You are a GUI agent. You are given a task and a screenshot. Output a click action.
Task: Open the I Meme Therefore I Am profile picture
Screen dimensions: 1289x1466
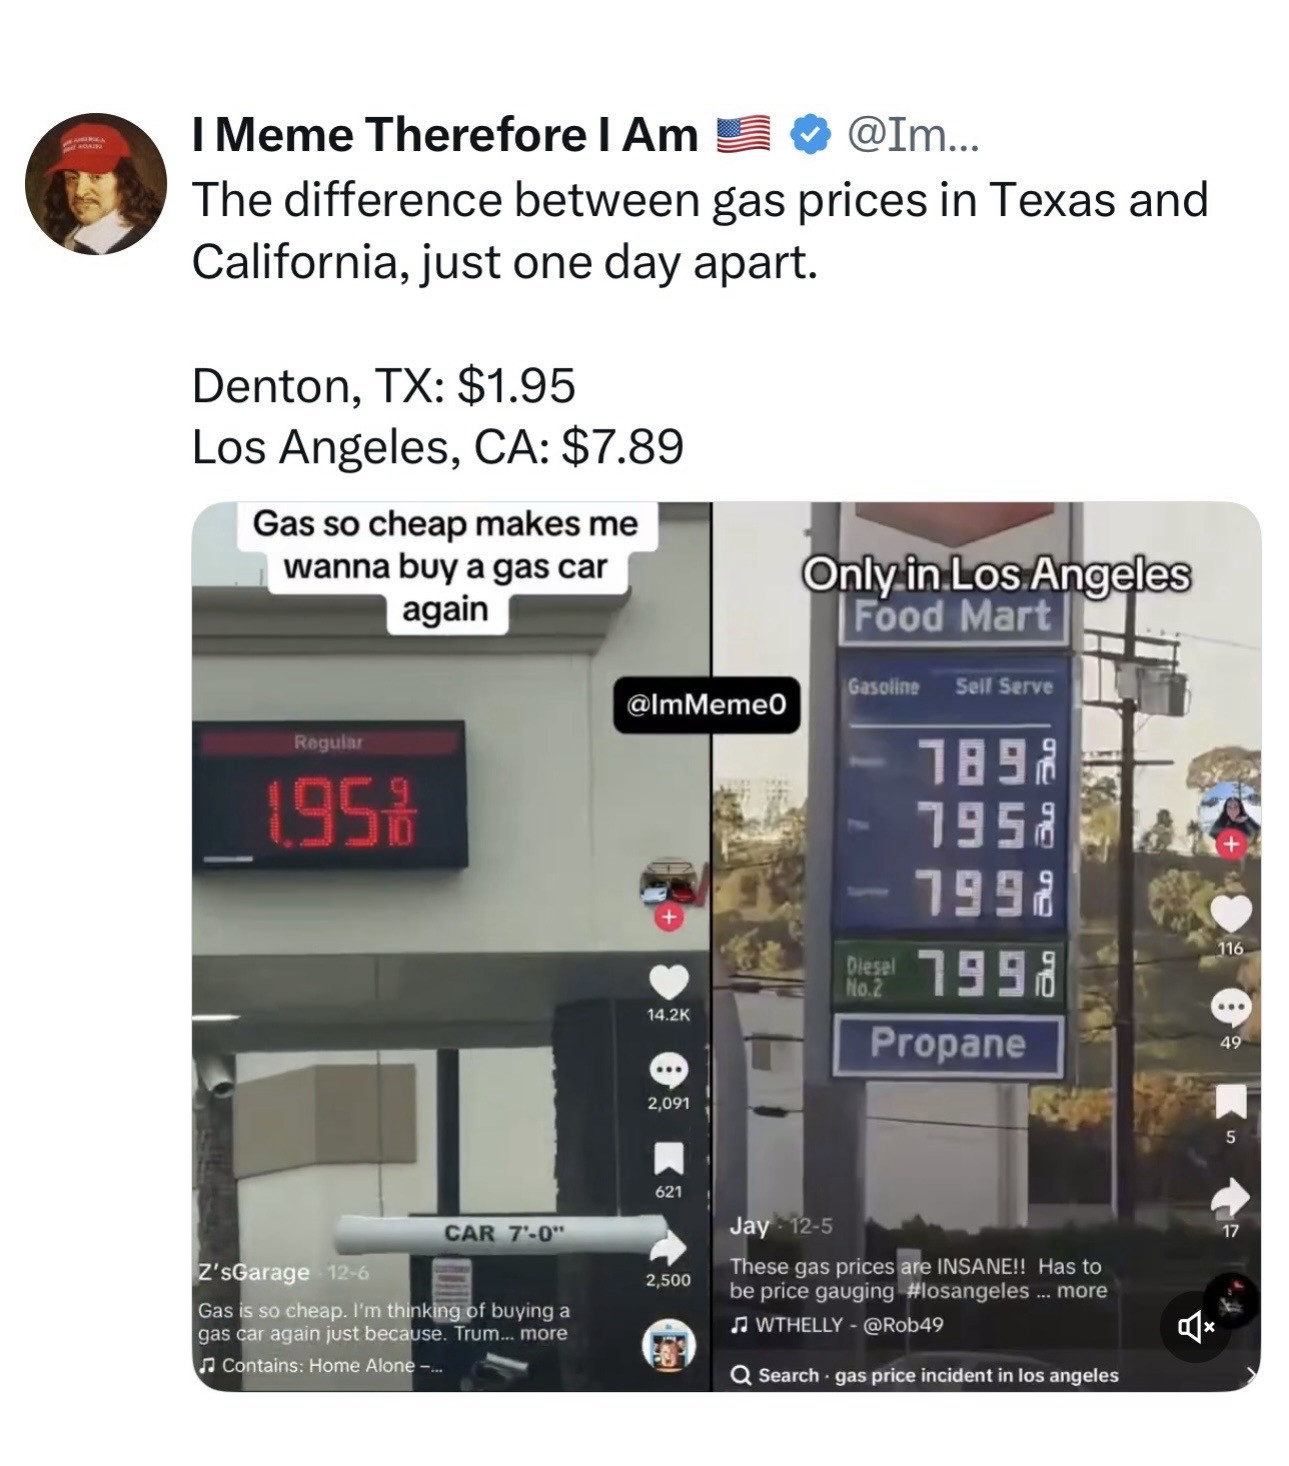click(96, 184)
